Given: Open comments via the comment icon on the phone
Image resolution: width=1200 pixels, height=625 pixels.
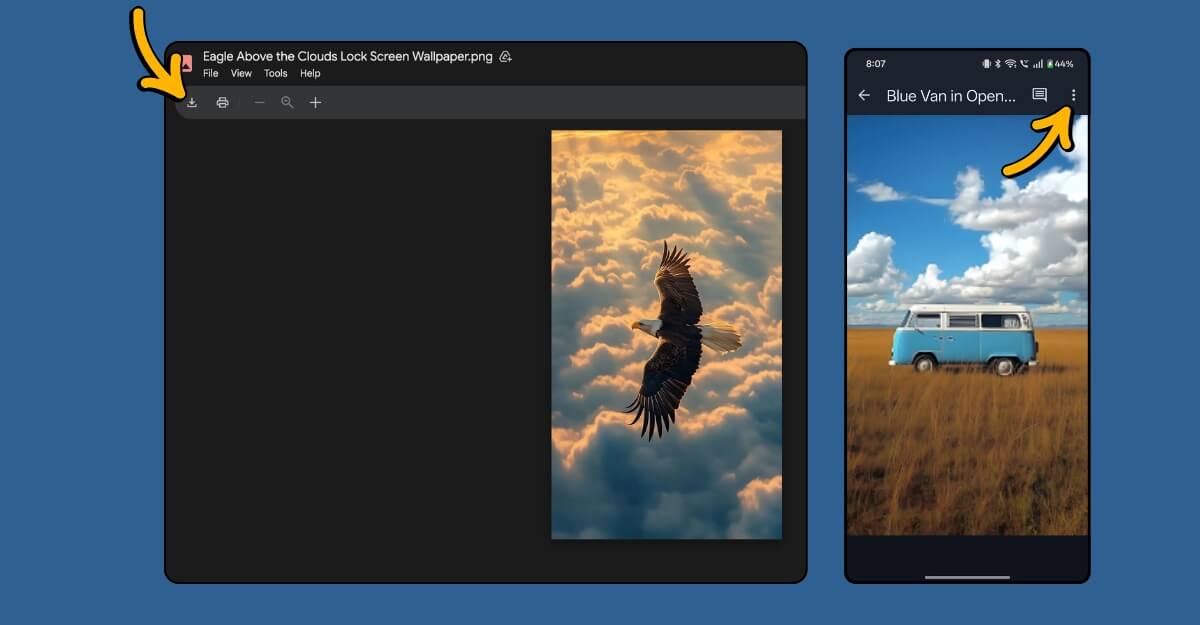Looking at the screenshot, I should tap(1038, 95).
